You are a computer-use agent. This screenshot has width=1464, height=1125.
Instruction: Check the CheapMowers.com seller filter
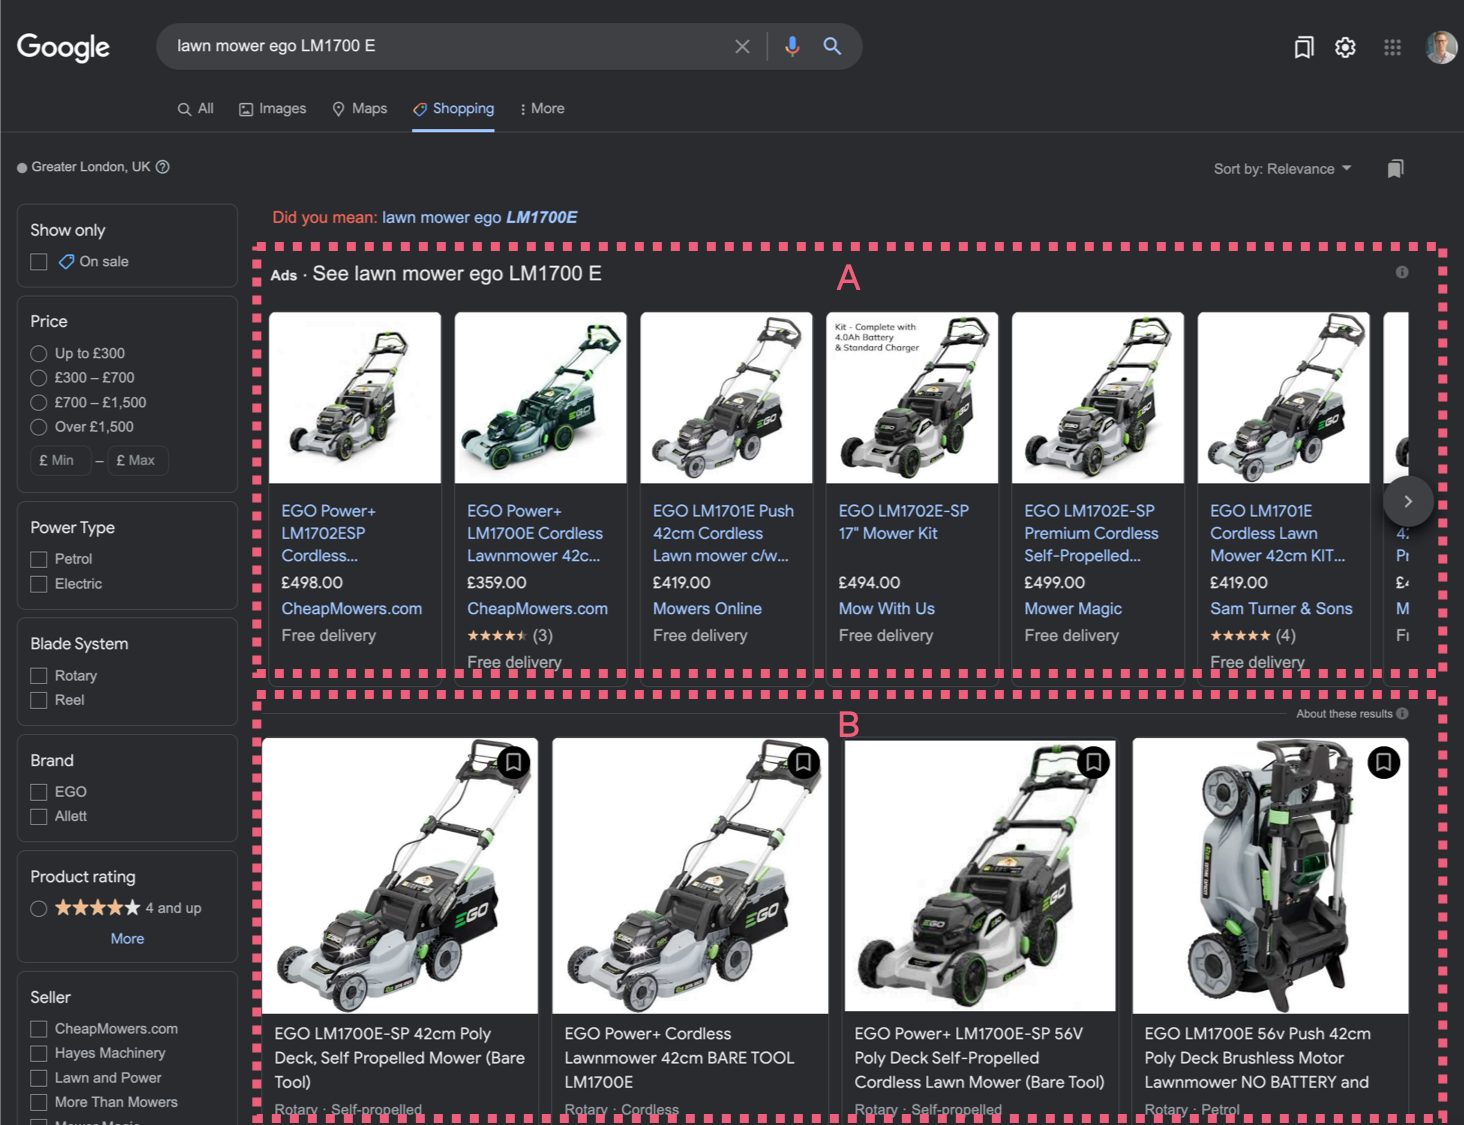click(39, 1029)
